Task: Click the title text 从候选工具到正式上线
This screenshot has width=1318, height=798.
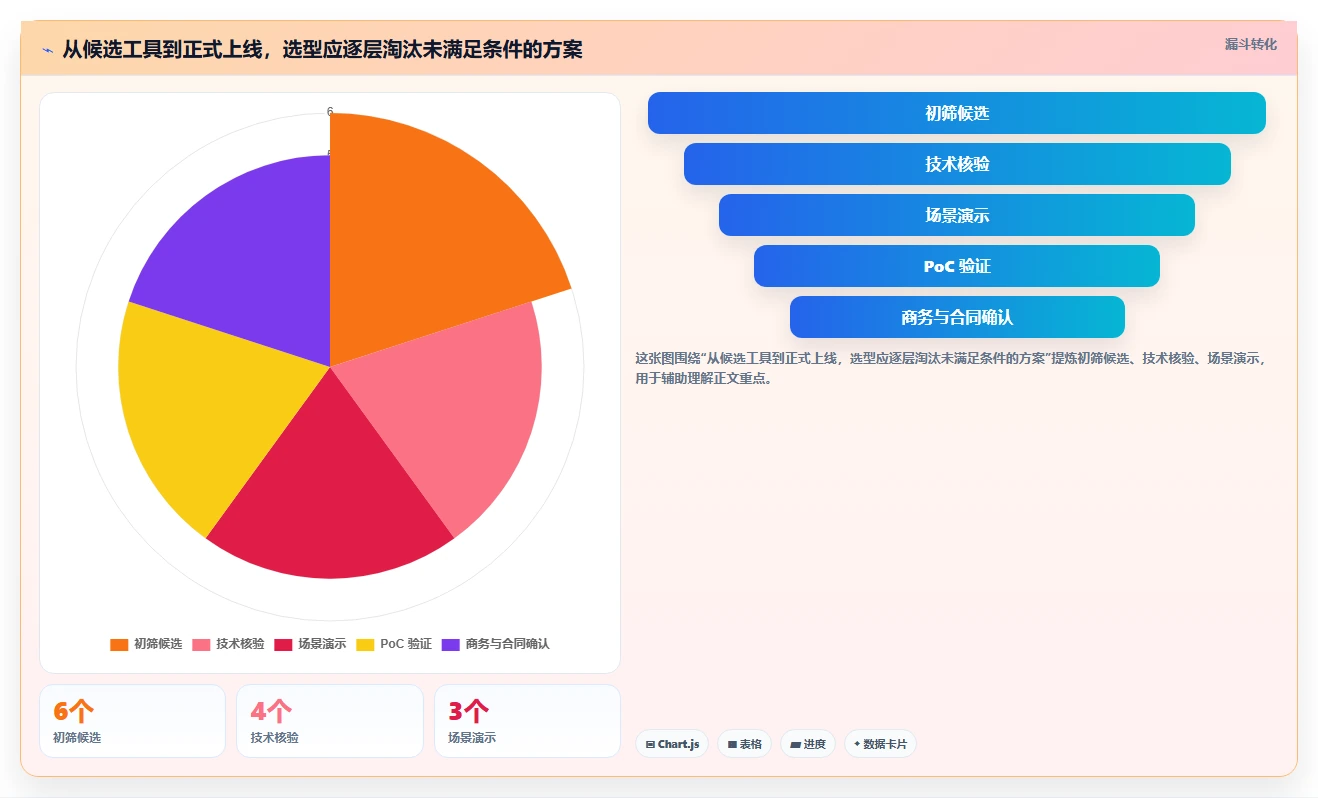Action: pos(162,49)
